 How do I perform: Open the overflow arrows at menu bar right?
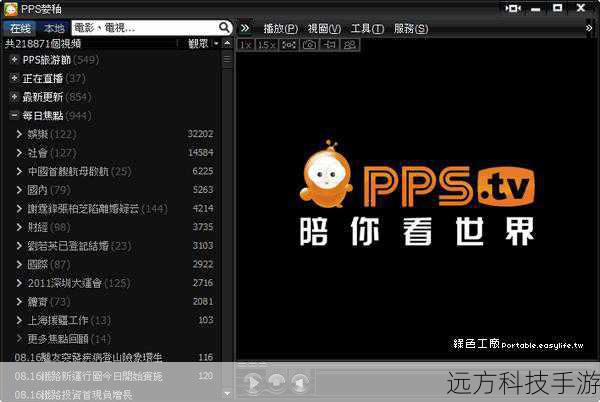[x=589, y=28]
